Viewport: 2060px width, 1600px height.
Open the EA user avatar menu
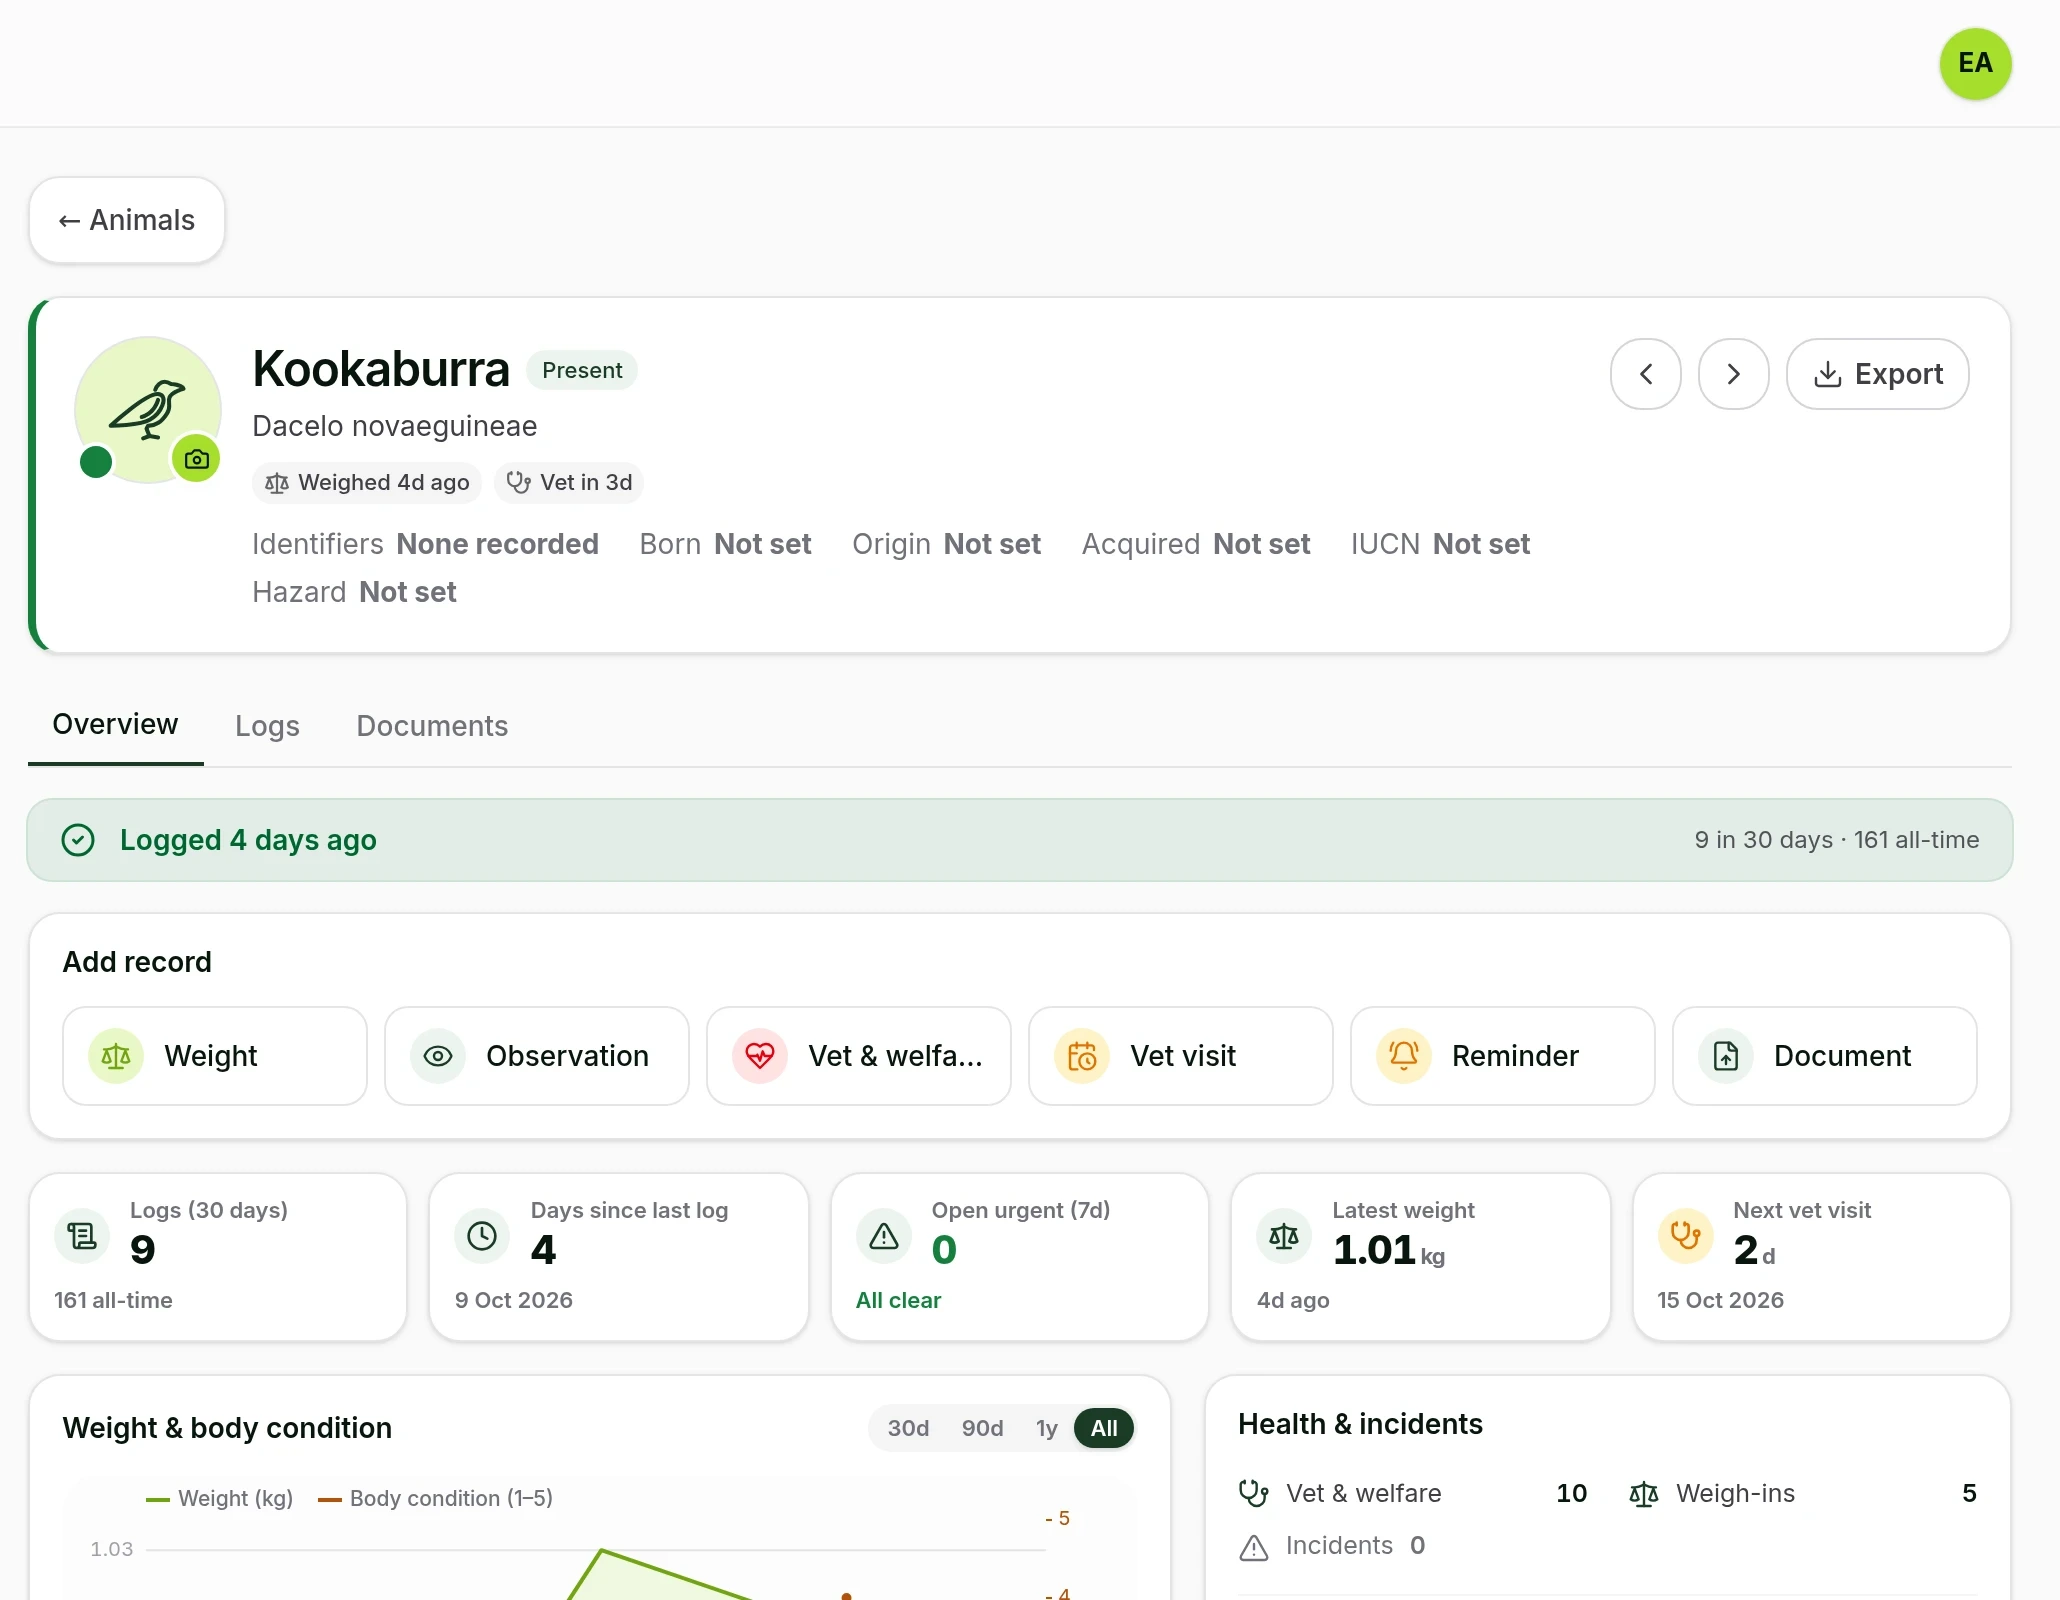(x=1975, y=63)
